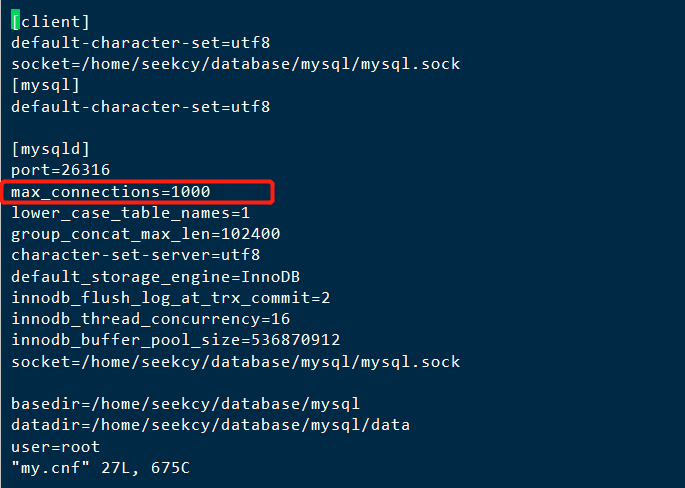Click the basedir path line

pyautogui.click(x=186, y=404)
